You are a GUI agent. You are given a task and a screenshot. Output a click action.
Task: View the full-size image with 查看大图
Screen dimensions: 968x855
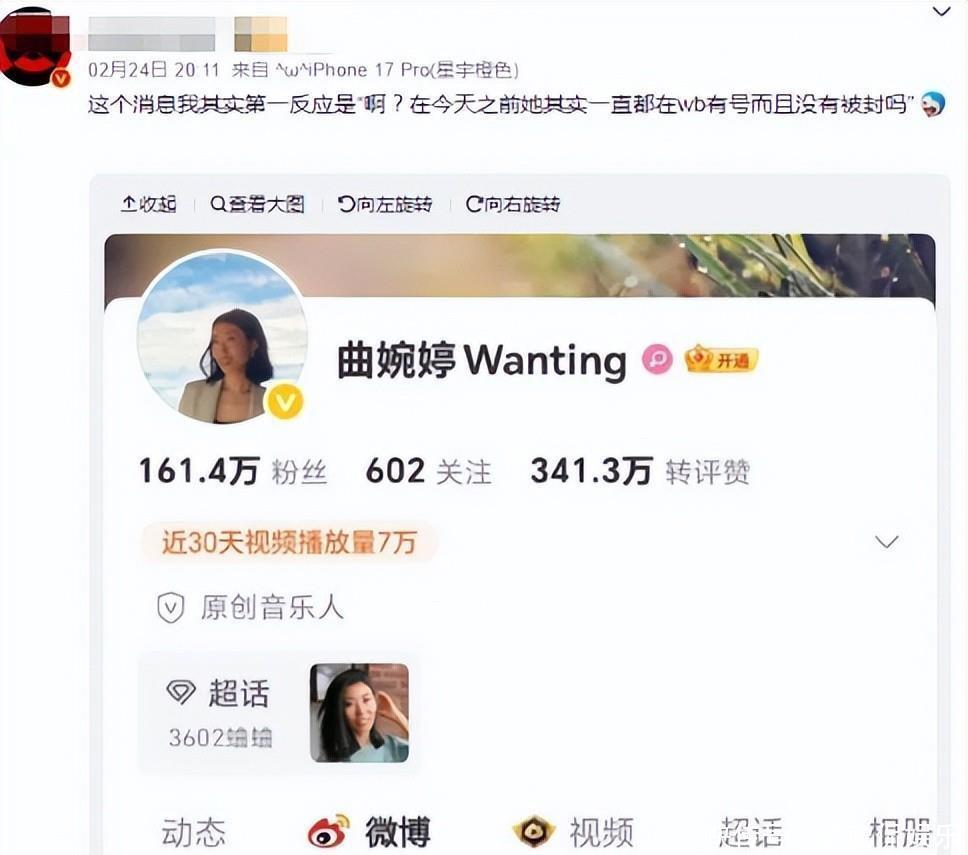tap(257, 204)
